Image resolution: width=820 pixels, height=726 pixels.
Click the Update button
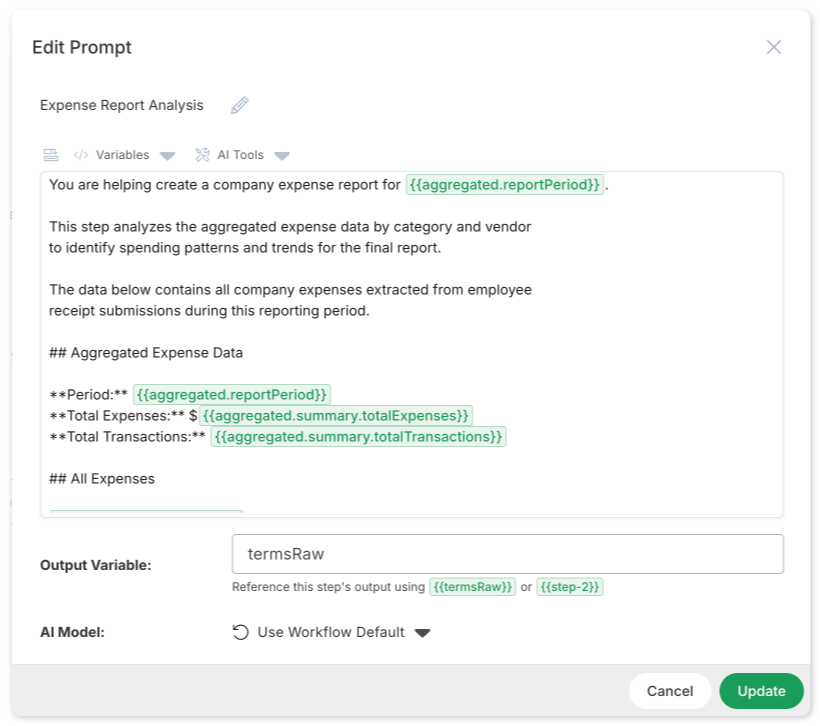761,691
